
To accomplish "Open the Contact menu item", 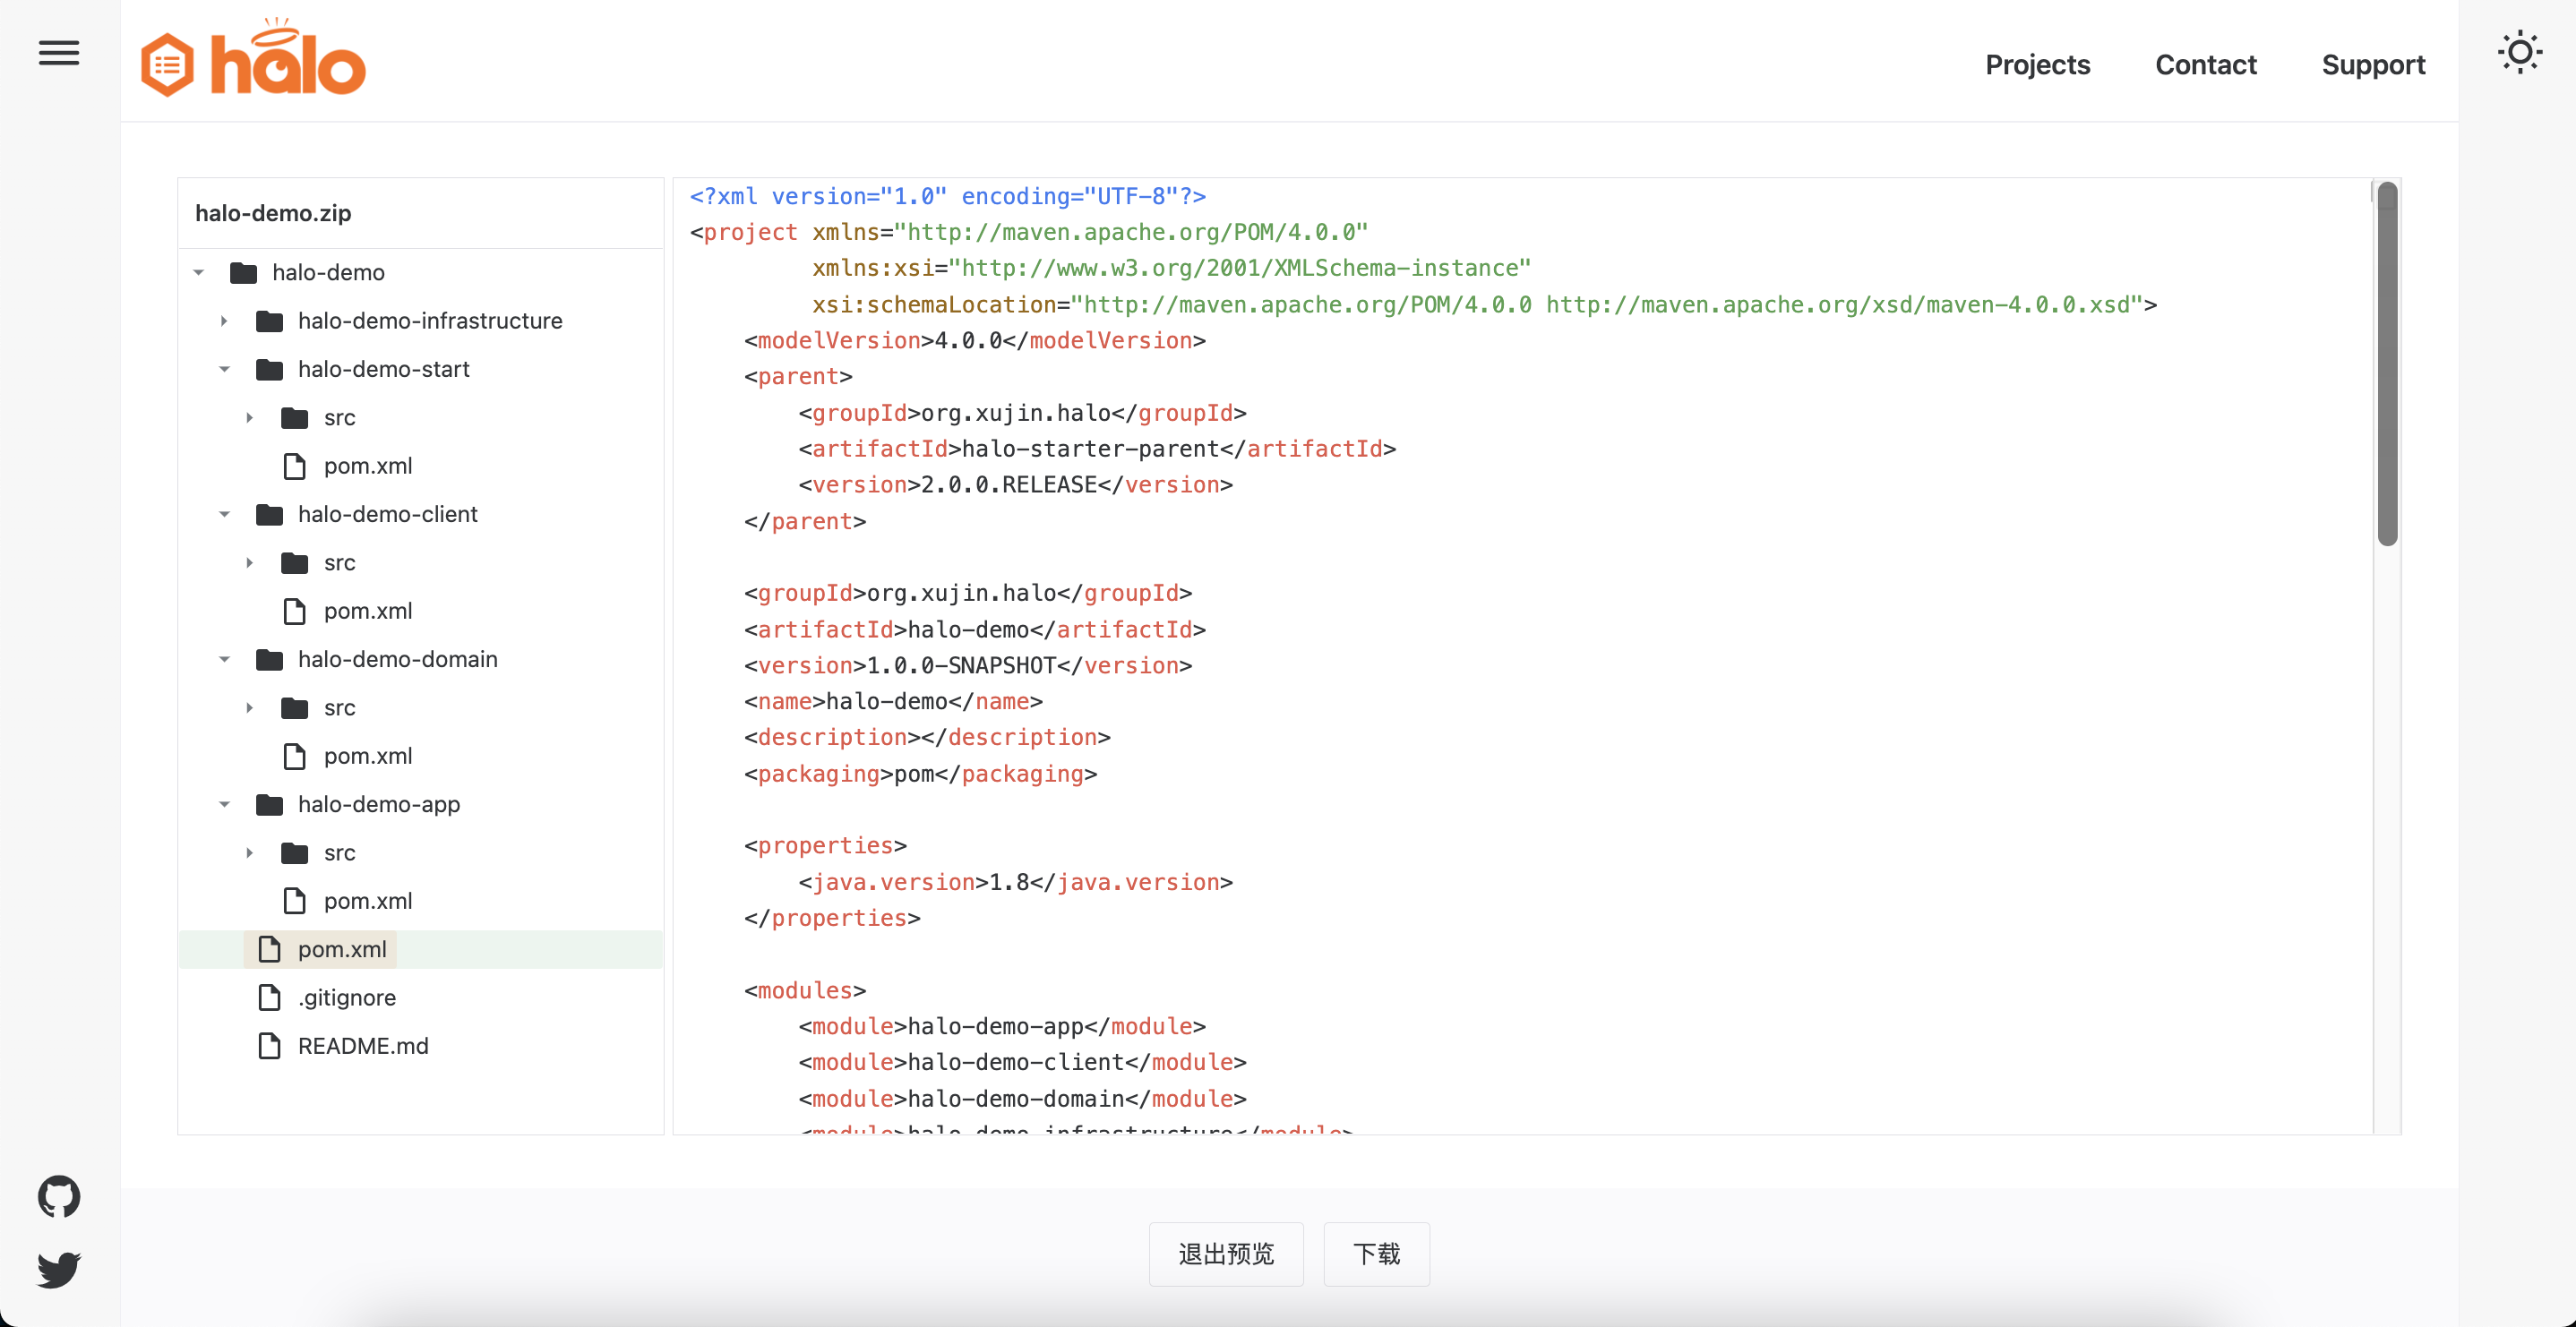I will (x=2205, y=65).
